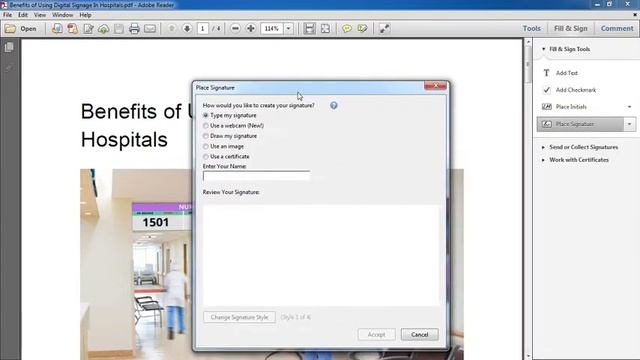Click the Convert PDF export icon

coord(73,29)
